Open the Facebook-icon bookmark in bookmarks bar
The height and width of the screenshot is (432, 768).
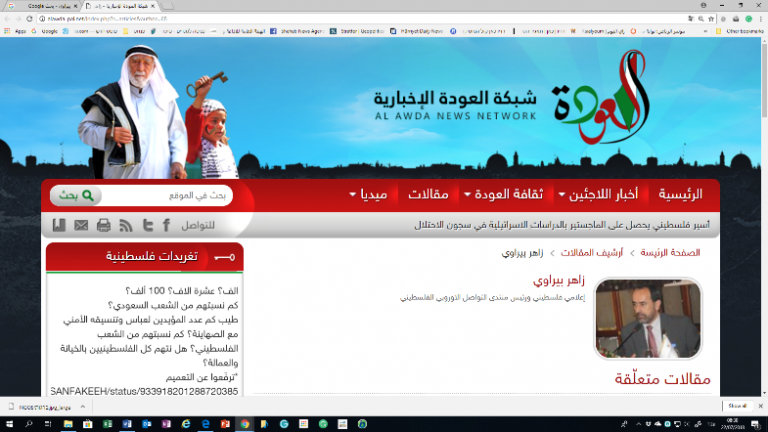click(x=297, y=31)
